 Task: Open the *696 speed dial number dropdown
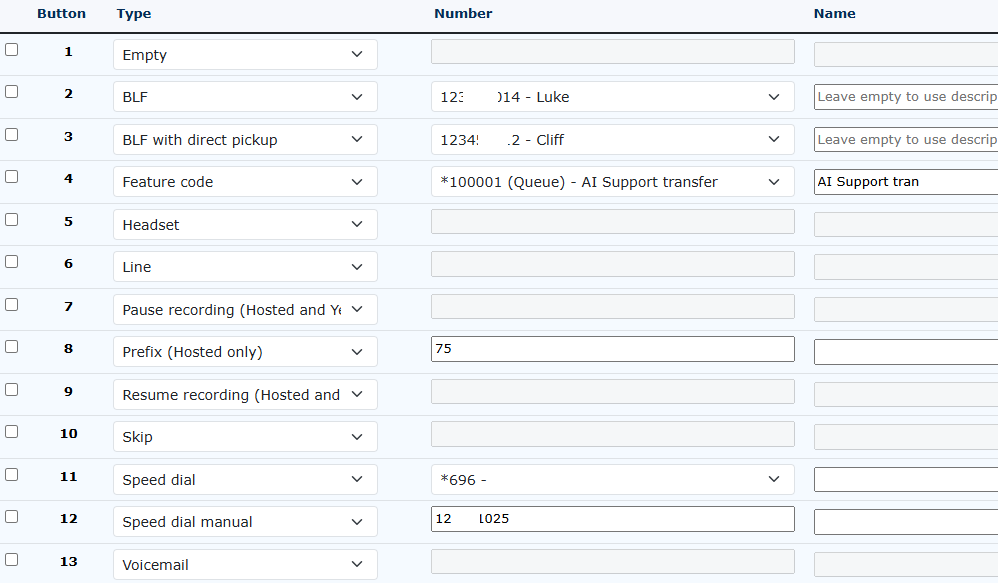(612, 480)
